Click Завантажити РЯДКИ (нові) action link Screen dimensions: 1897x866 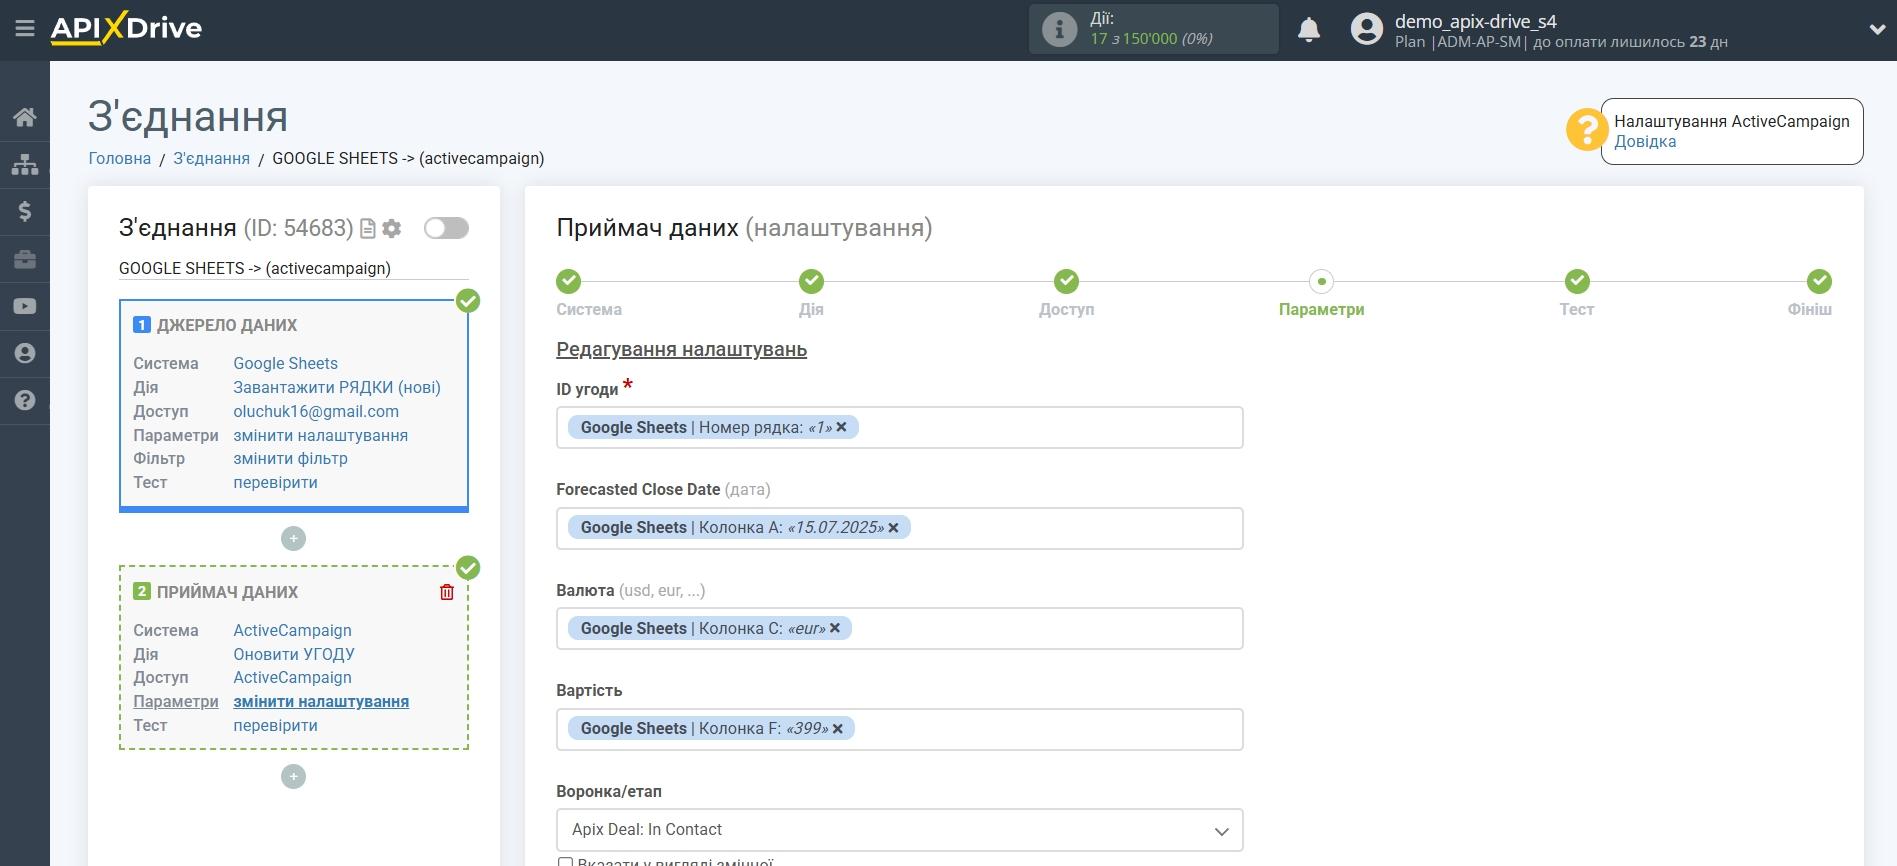click(x=337, y=388)
